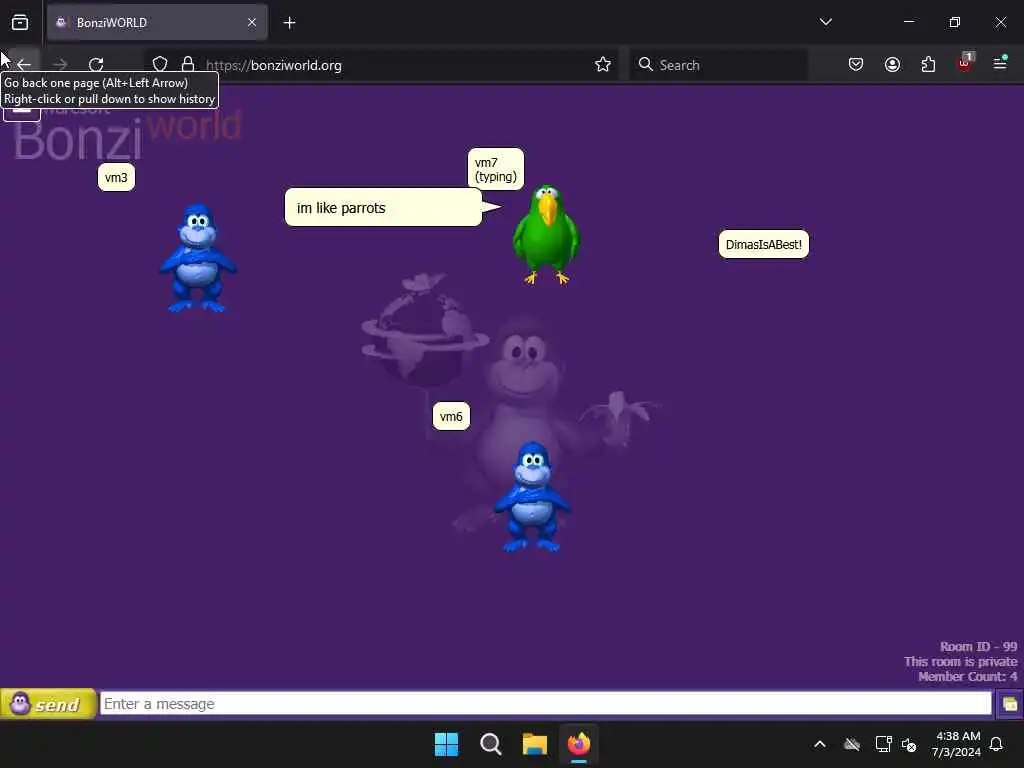The width and height of the screenshot is (1024, 768).
Task: Click the DimasIsABest! name tag
Action: [x=763, y=245]
